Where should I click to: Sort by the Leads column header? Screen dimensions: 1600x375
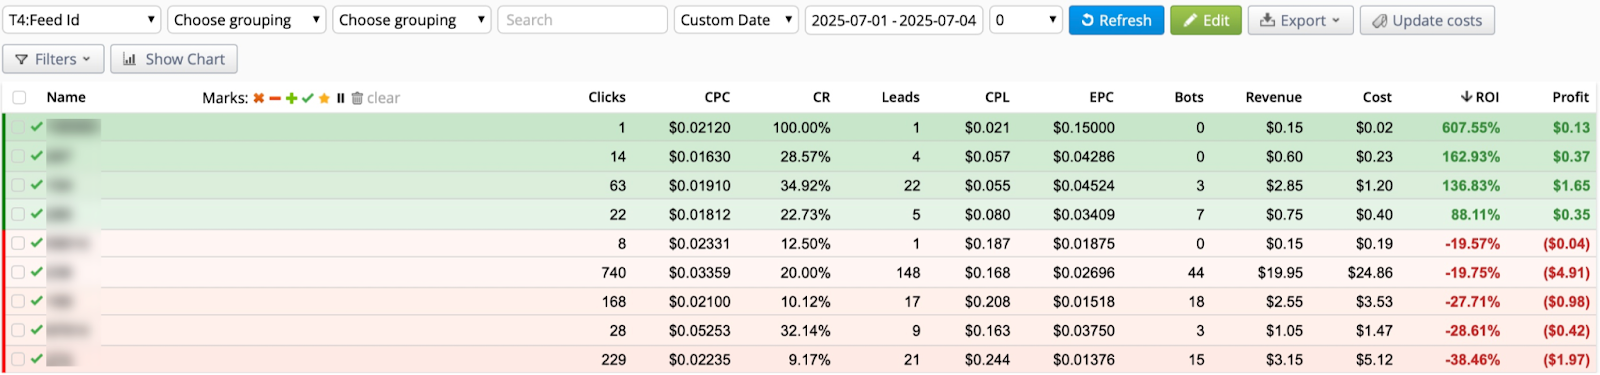tap(900, 97)
